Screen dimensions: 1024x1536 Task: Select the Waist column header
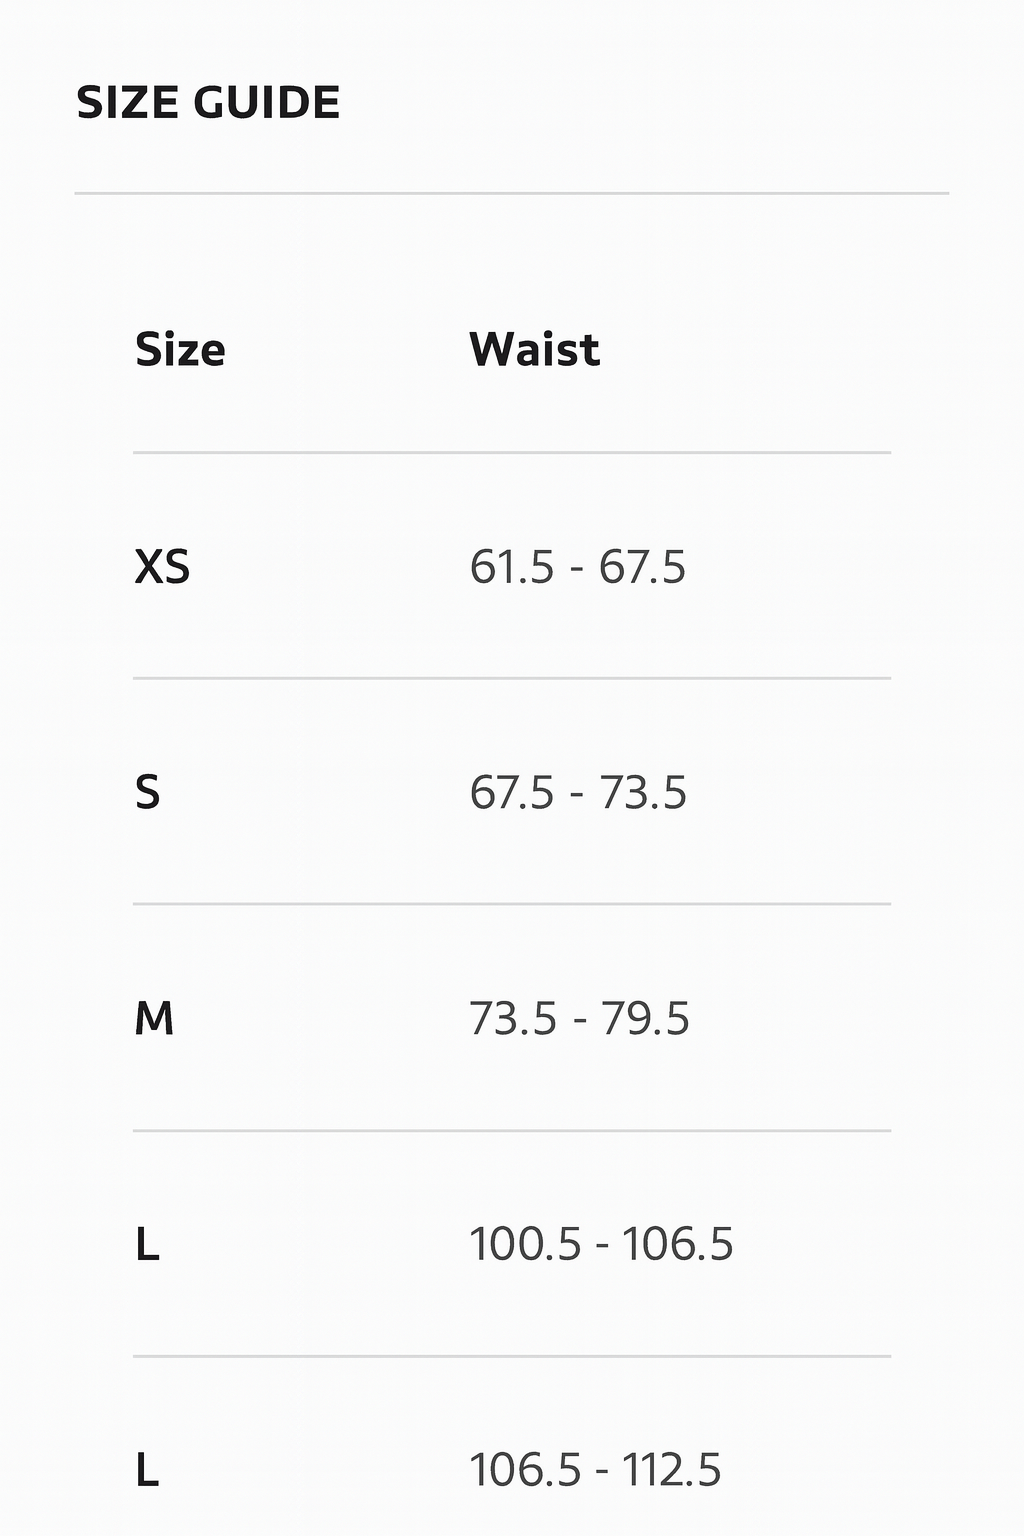[534, 350]
